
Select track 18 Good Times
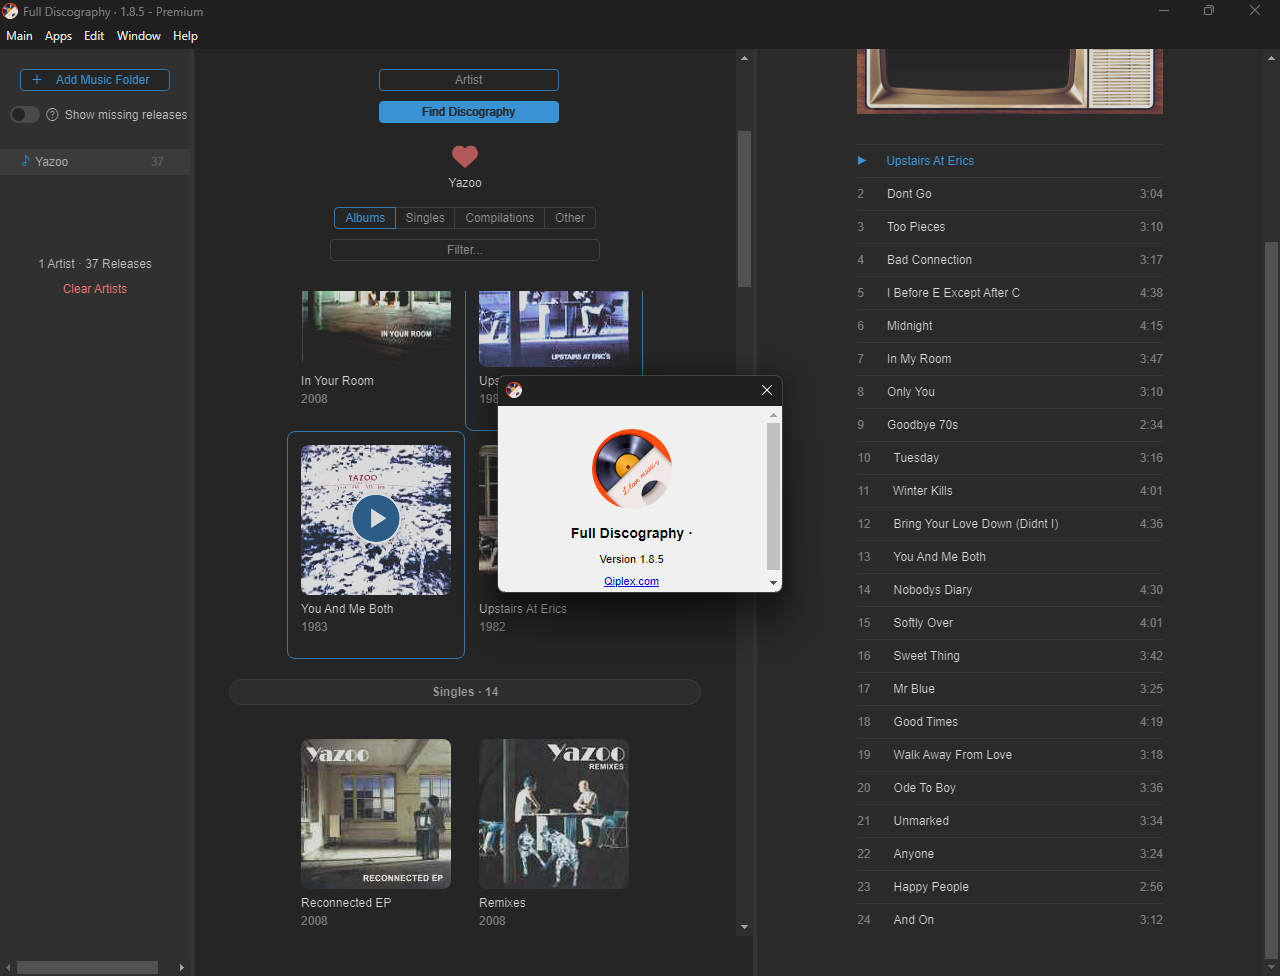(x=1010, y=722)
